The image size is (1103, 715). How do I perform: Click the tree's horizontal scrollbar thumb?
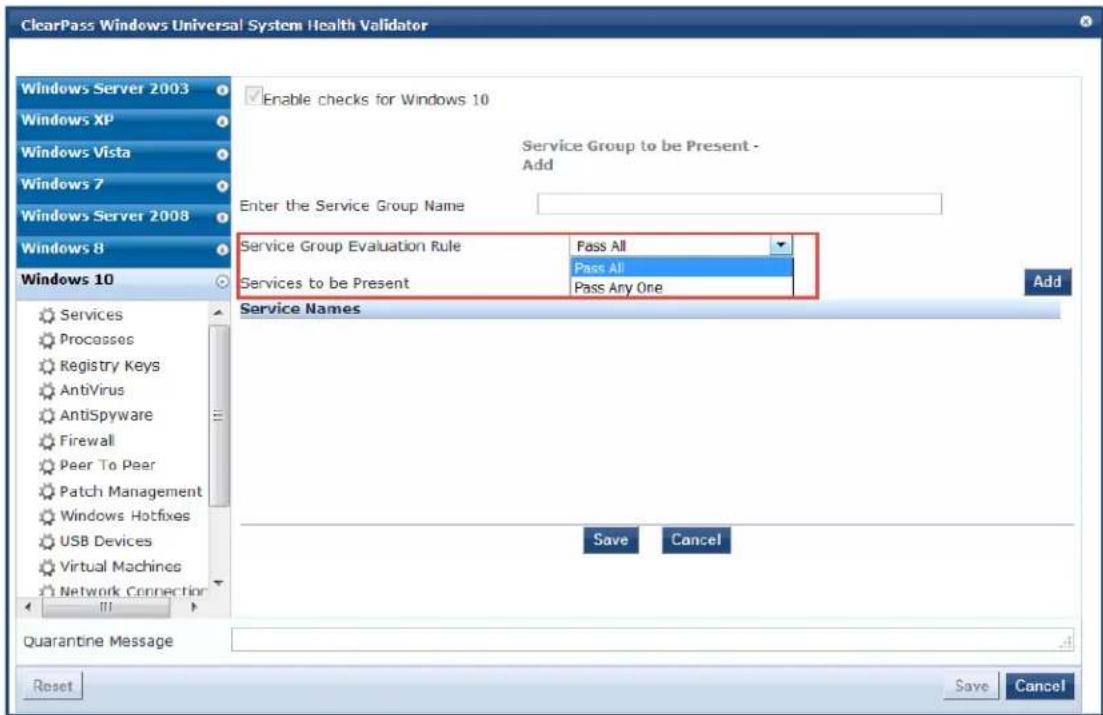[x=106, y=607]
